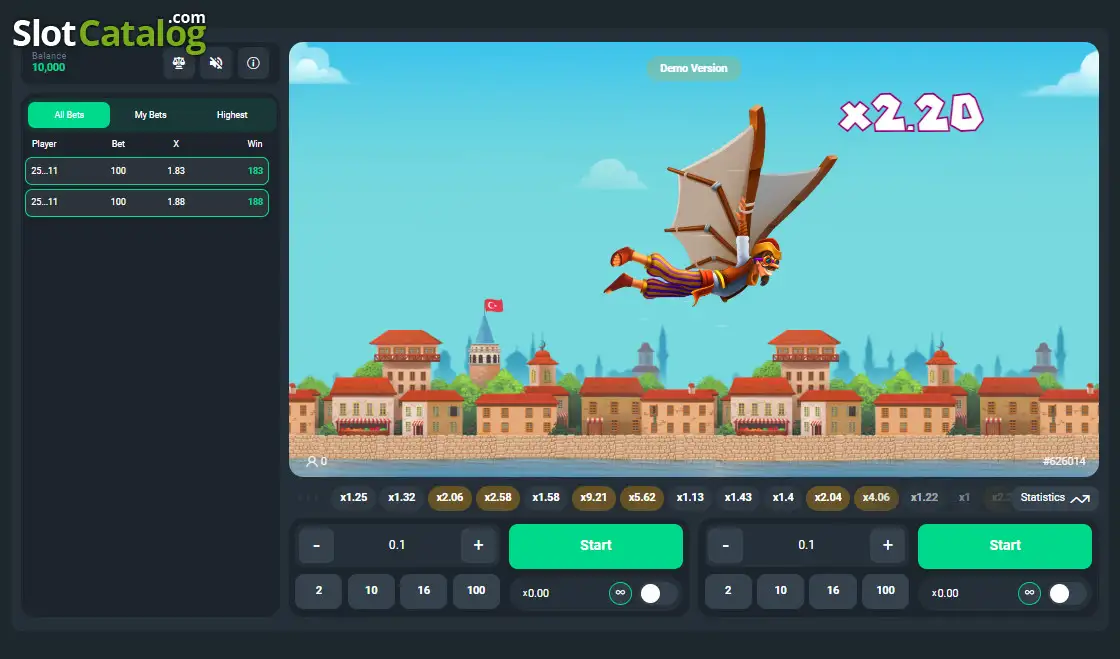1120x659 pixels.
Task: Click the left bet amount field
Action: click(x=397, y=545)
